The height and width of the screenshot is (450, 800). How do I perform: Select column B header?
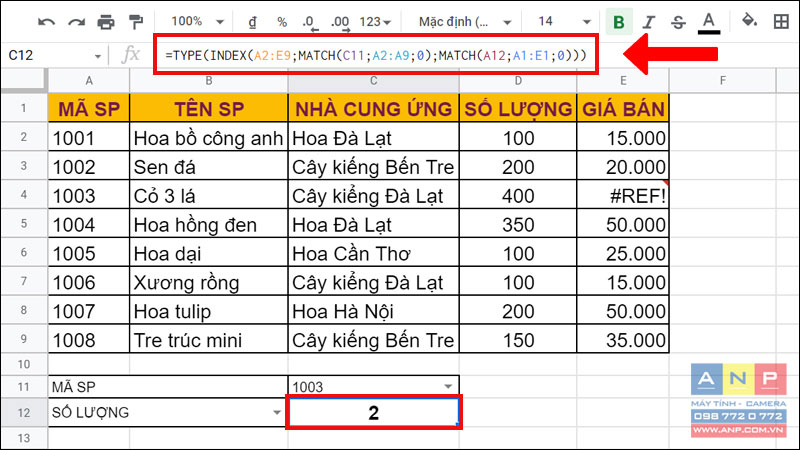[x=209, y=81]
